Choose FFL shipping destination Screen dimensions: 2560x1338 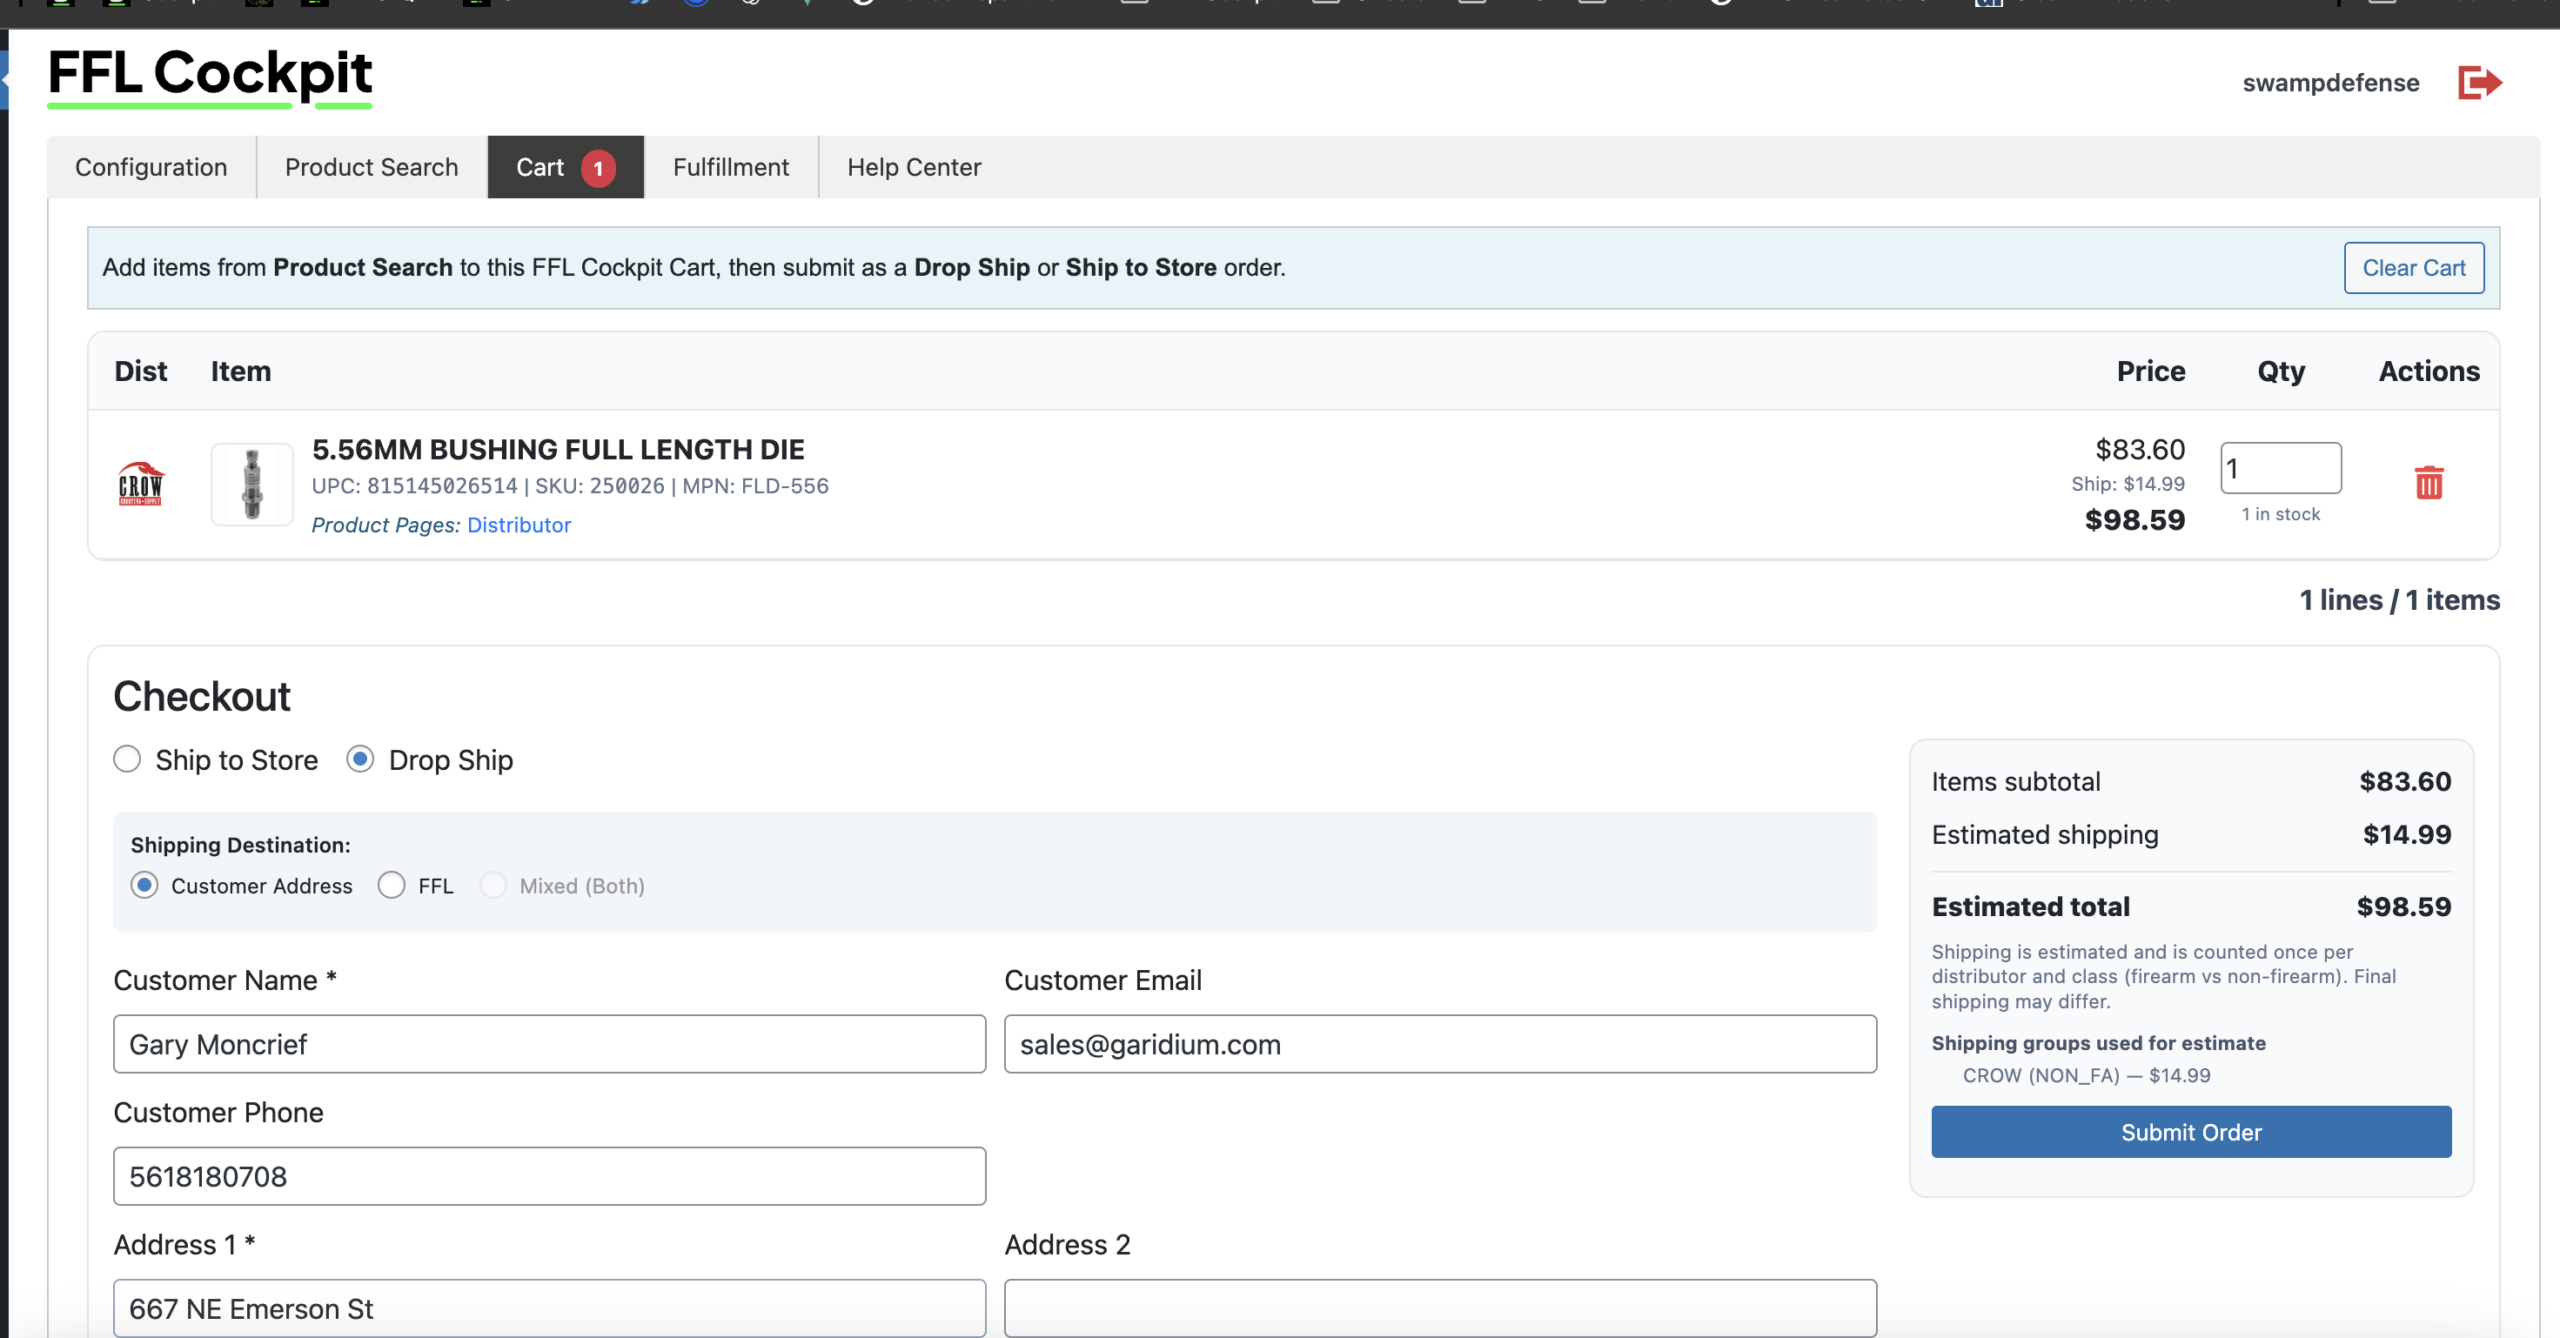(392, 886)
